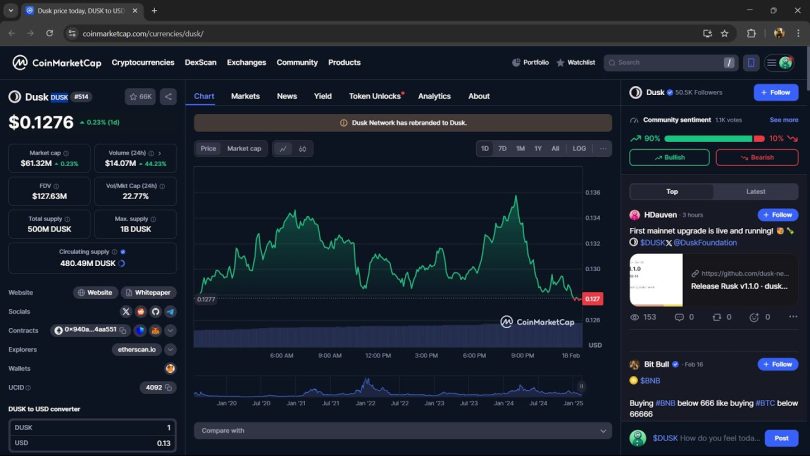Image resolution: width=810 pixels, height=456 pixels.
Task: Click the community sentiment bar
Action: pos(714,138)
